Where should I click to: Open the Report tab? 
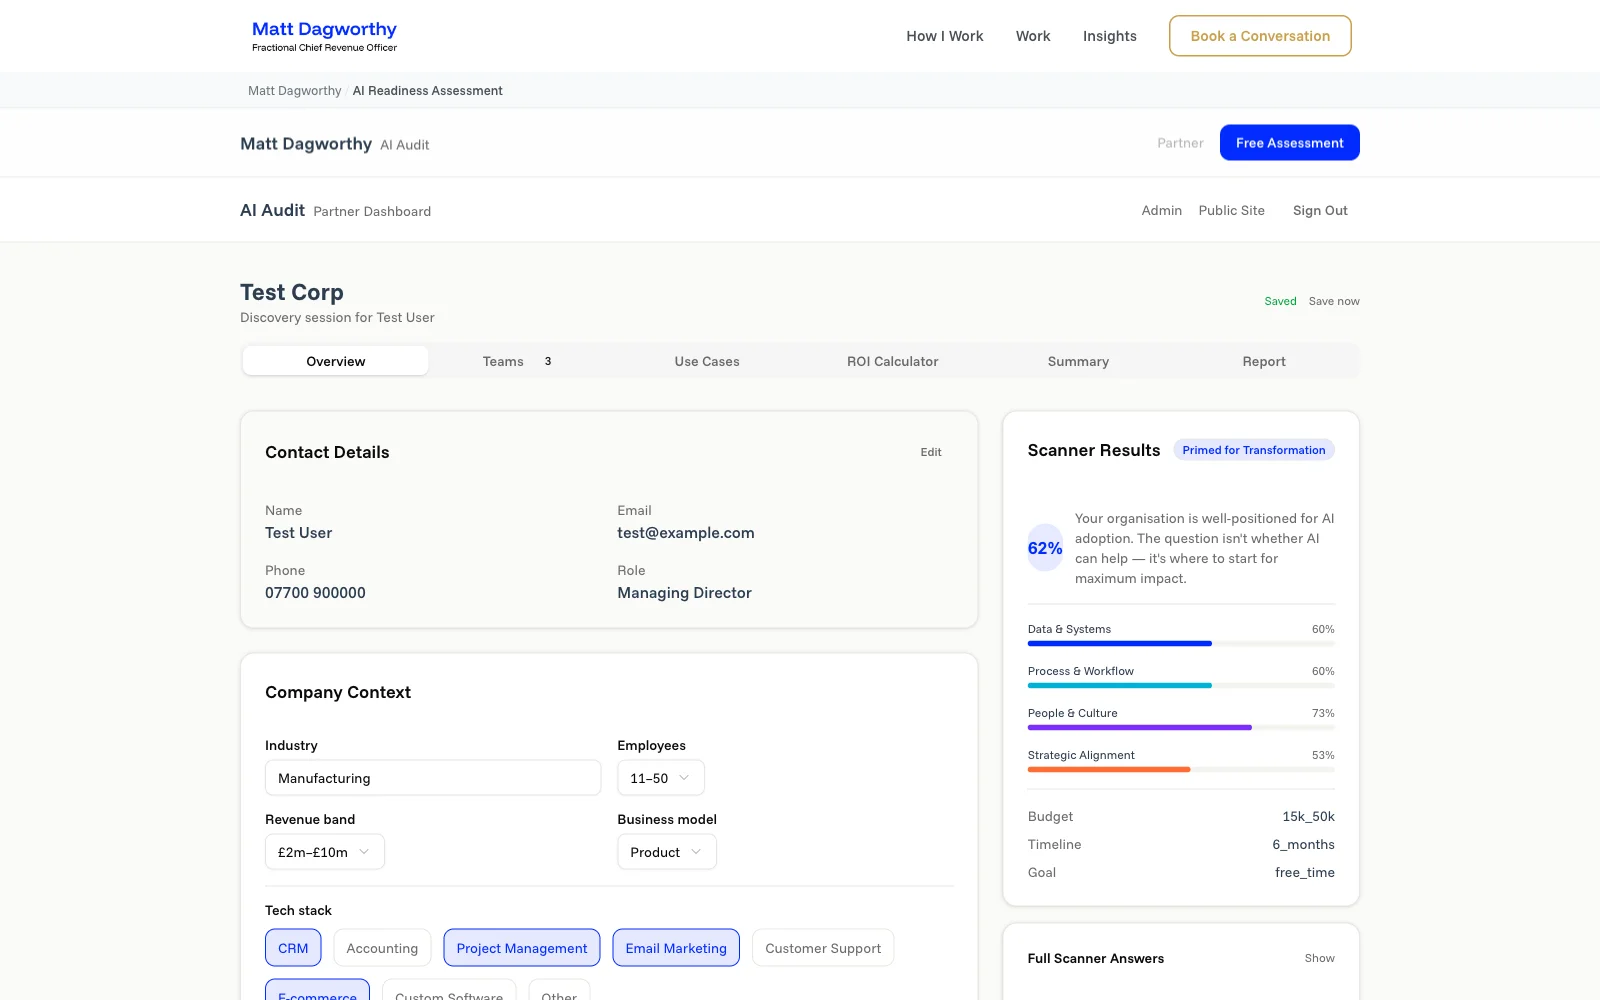[1263, 361]
